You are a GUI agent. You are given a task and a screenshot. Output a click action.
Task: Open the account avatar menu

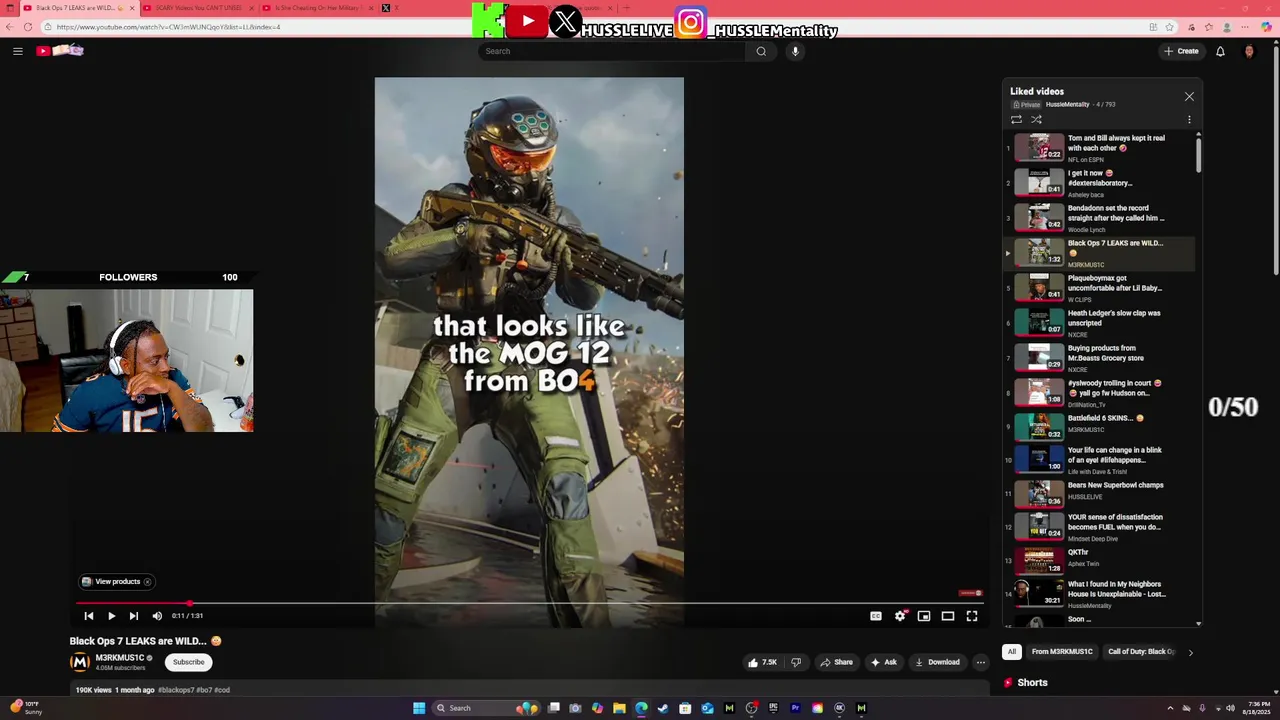pyautogui.click(x=1249, y=51)
